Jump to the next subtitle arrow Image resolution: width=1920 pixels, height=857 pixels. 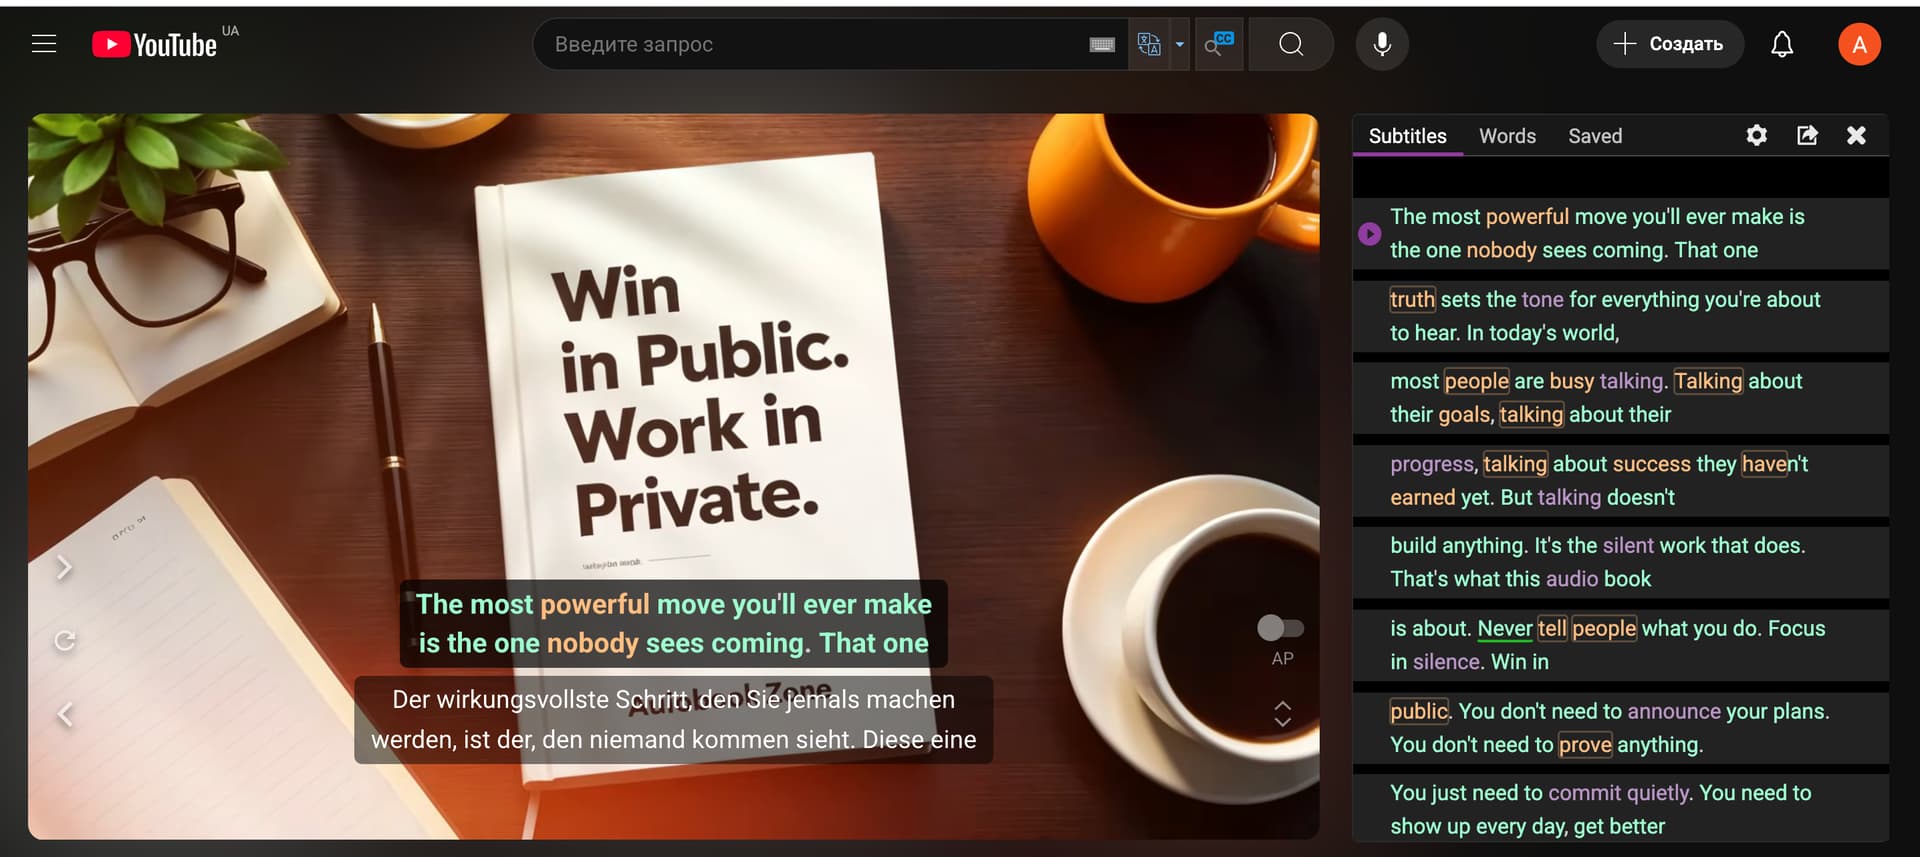[x=65, y=568]
